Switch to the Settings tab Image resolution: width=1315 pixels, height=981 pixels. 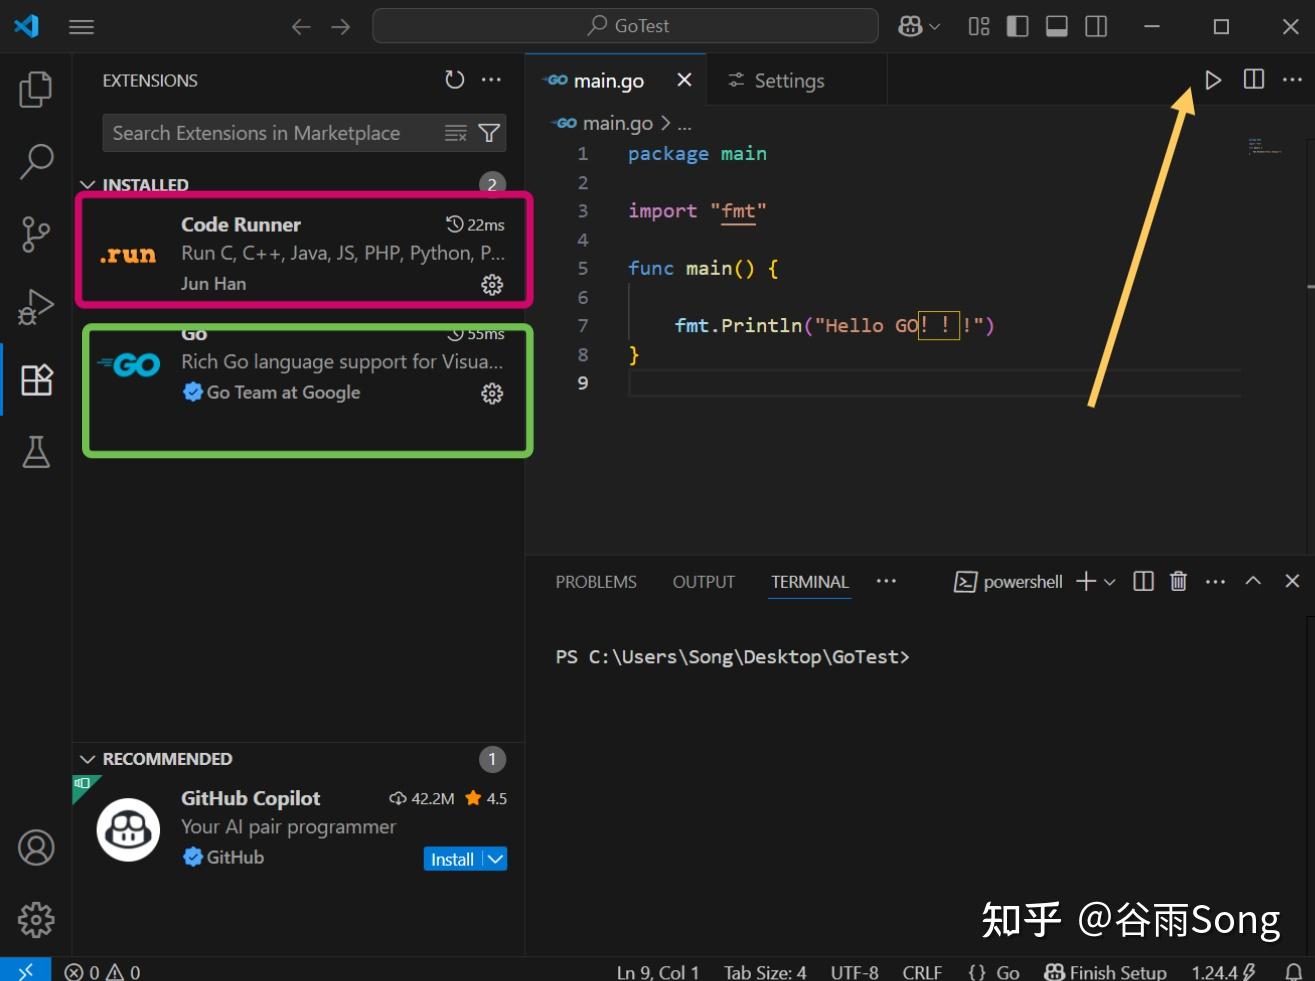(788, 80)
